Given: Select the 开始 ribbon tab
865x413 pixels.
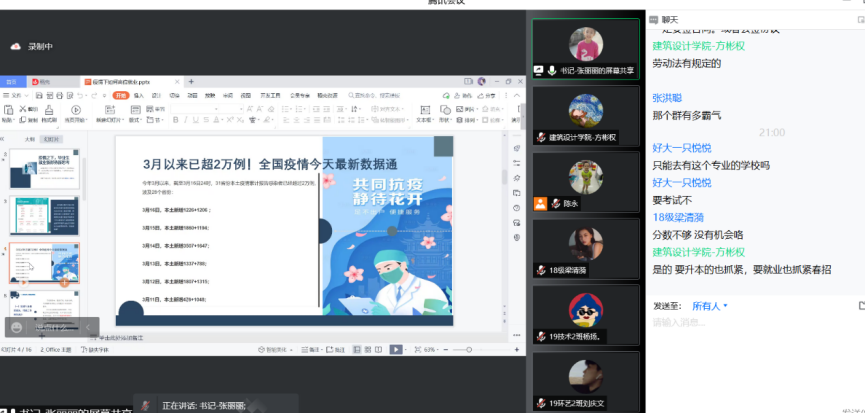Looking at the screenshot, I should pos(120,95).
